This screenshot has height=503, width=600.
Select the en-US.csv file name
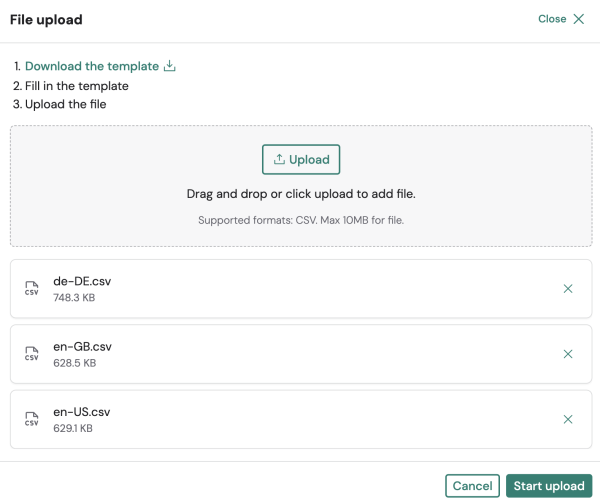coord(82,413)
